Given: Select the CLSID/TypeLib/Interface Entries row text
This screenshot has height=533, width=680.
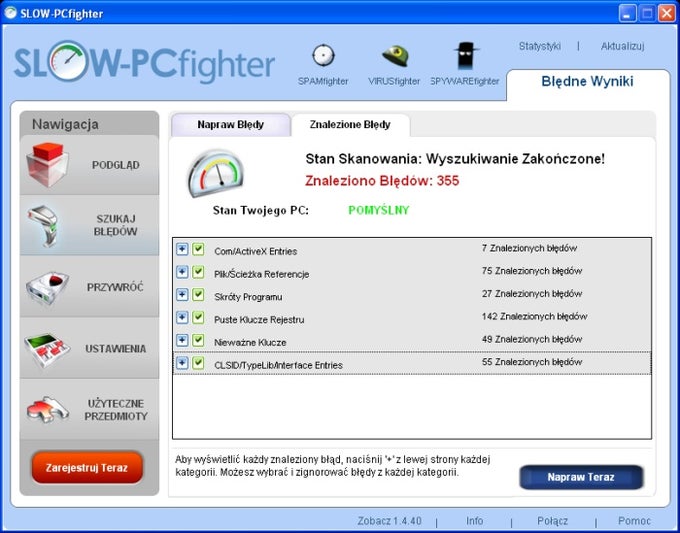Looking at the screenshot, I should (278, 365).
